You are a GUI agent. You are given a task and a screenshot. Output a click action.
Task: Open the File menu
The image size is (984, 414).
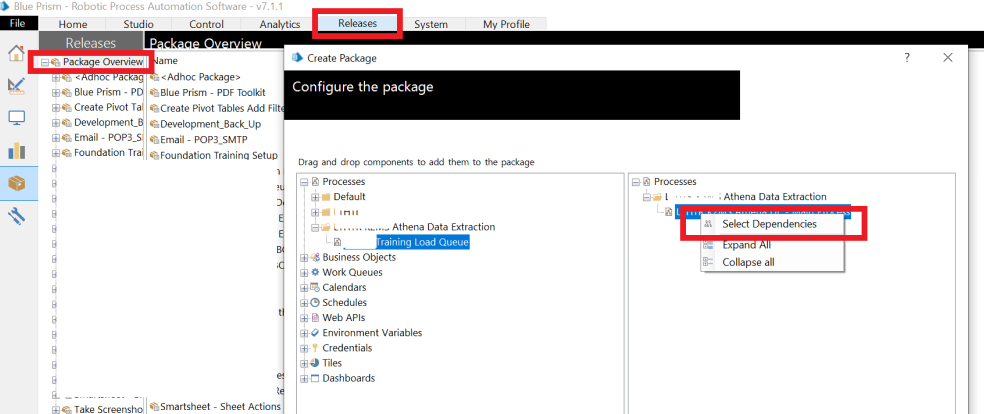click(x=19, y=23)
